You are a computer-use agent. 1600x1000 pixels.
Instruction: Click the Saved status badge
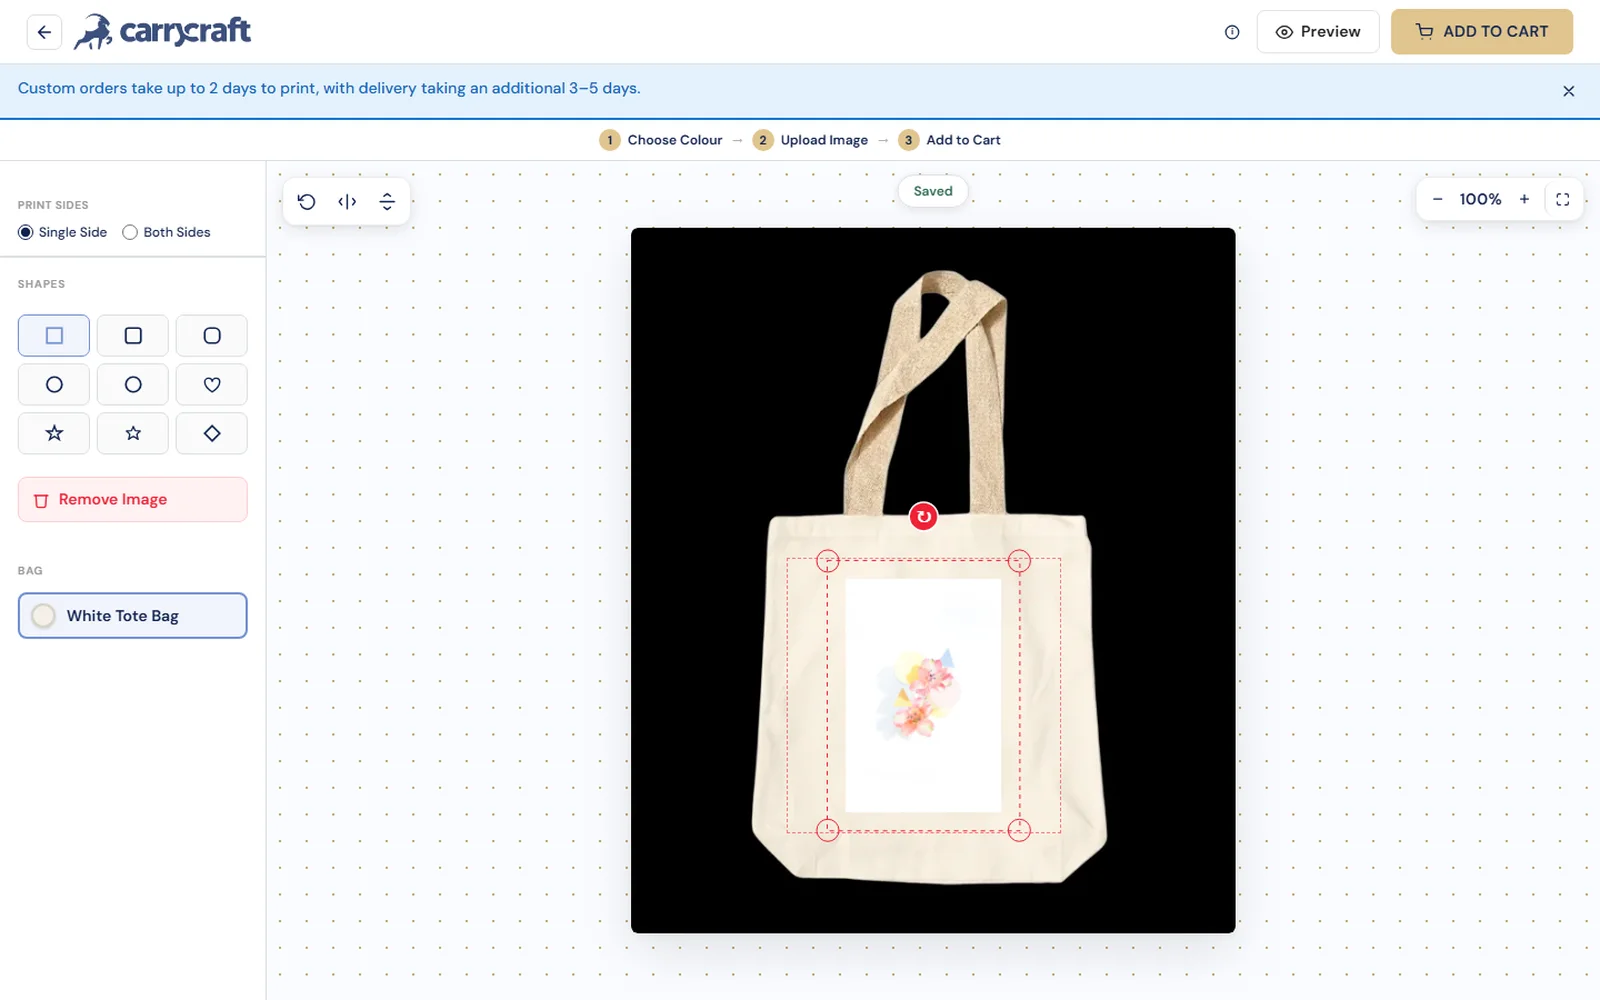933,191
